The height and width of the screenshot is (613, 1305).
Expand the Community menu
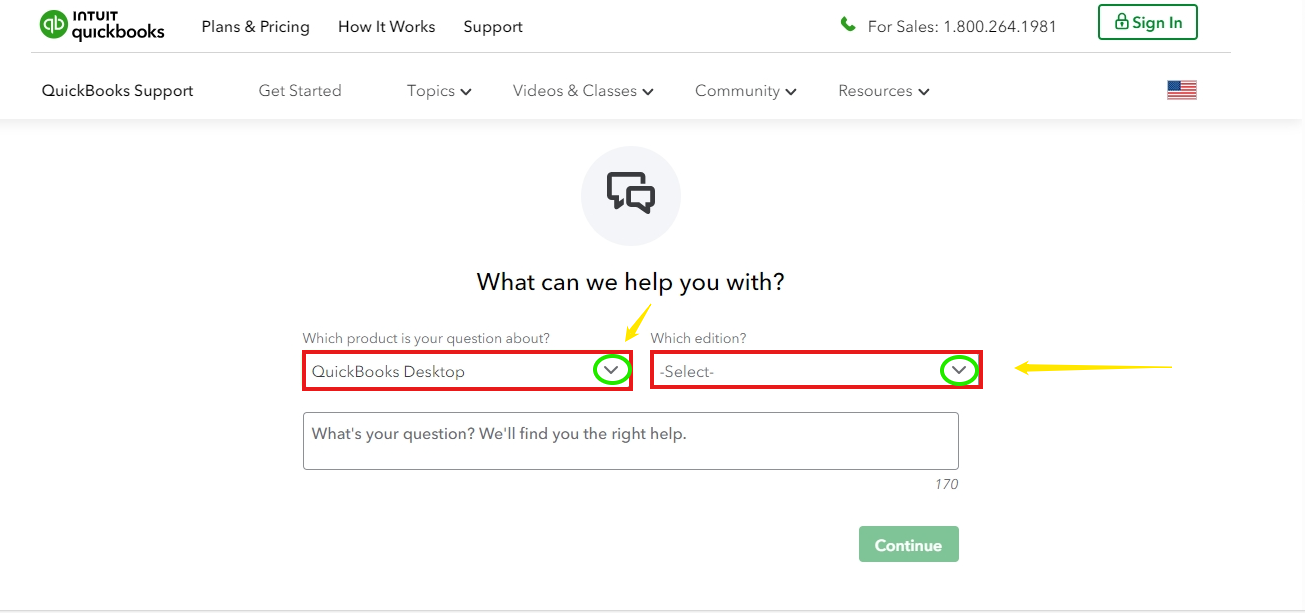click(745, 91)
